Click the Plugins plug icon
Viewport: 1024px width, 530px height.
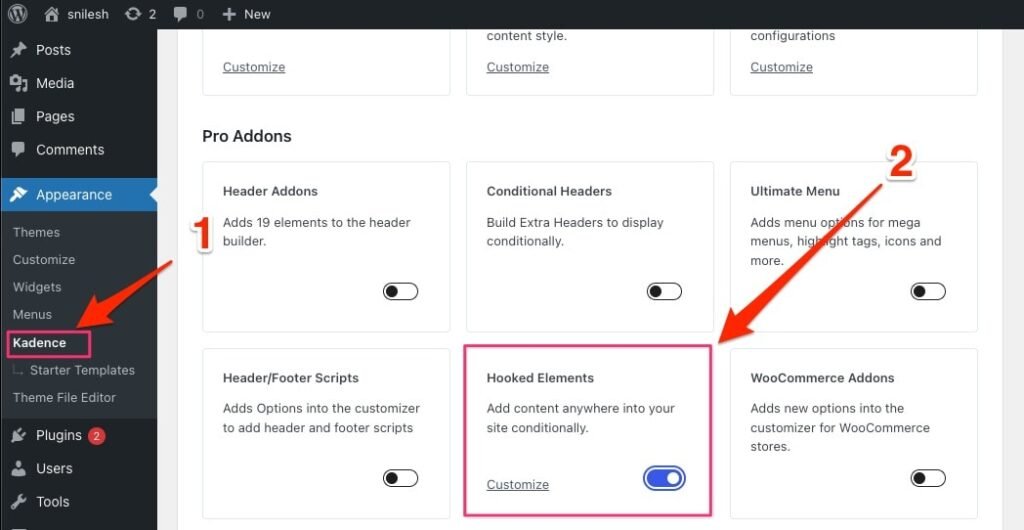(x=18, y=435)
